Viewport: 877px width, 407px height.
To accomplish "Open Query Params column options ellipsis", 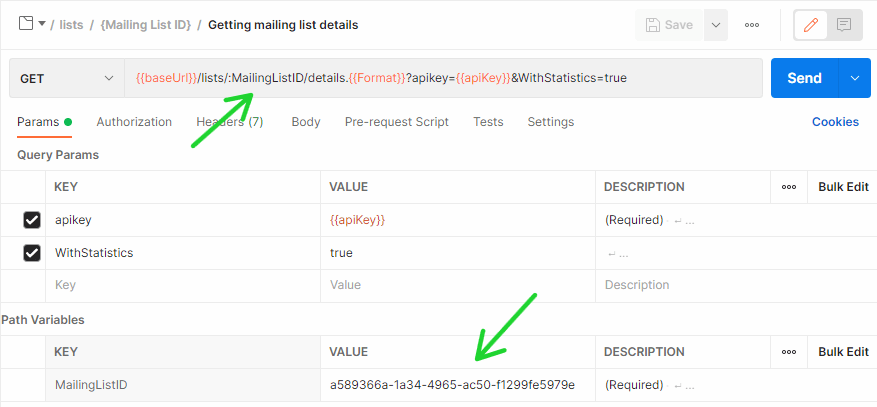I will (x=789, y=187).
